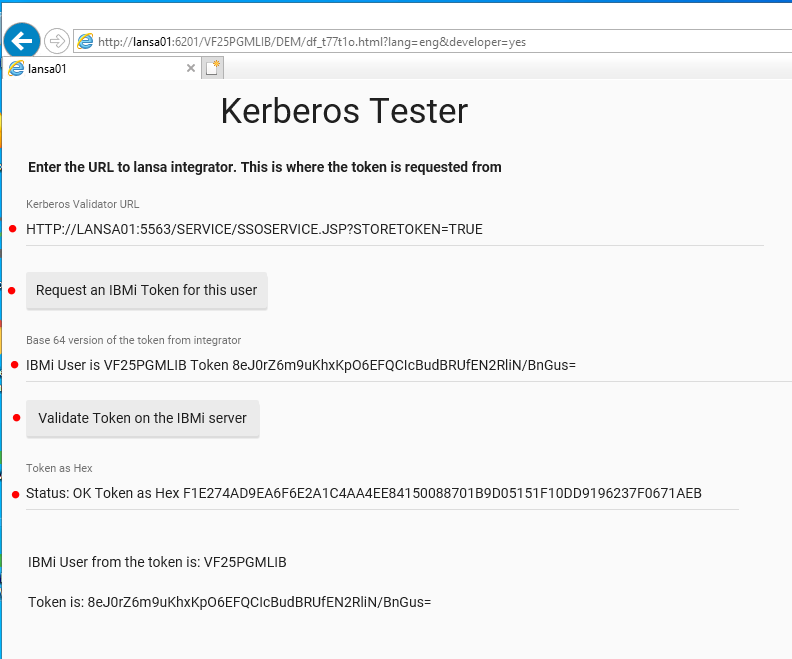Click the browser Back arrow button

[22, 41]
